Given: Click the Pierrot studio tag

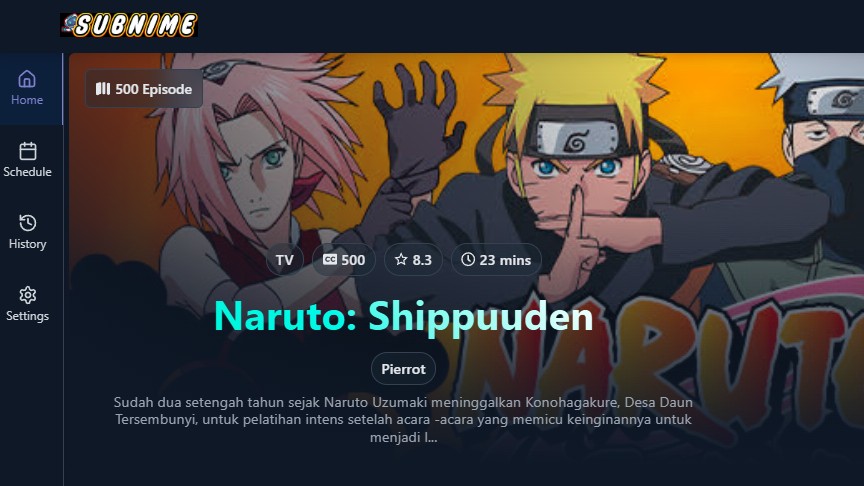Looking at the screenshot, I should 403,369.
